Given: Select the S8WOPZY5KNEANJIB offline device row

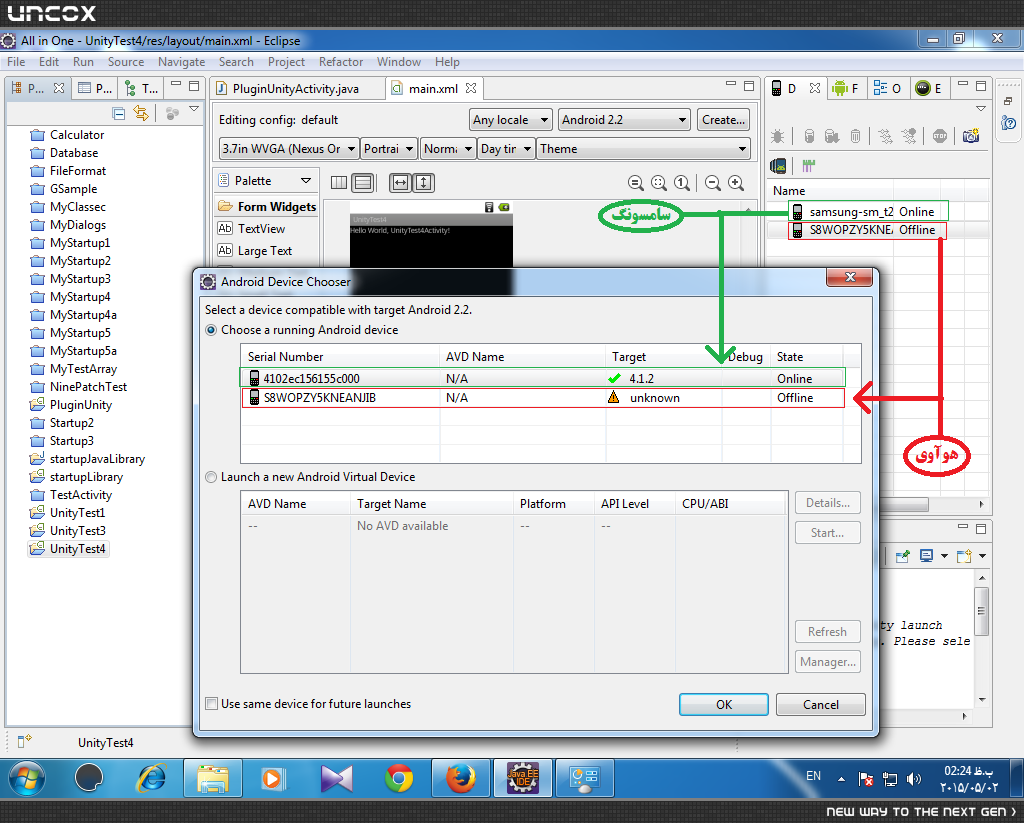Looking at the screenshot, I should (543, 398).
